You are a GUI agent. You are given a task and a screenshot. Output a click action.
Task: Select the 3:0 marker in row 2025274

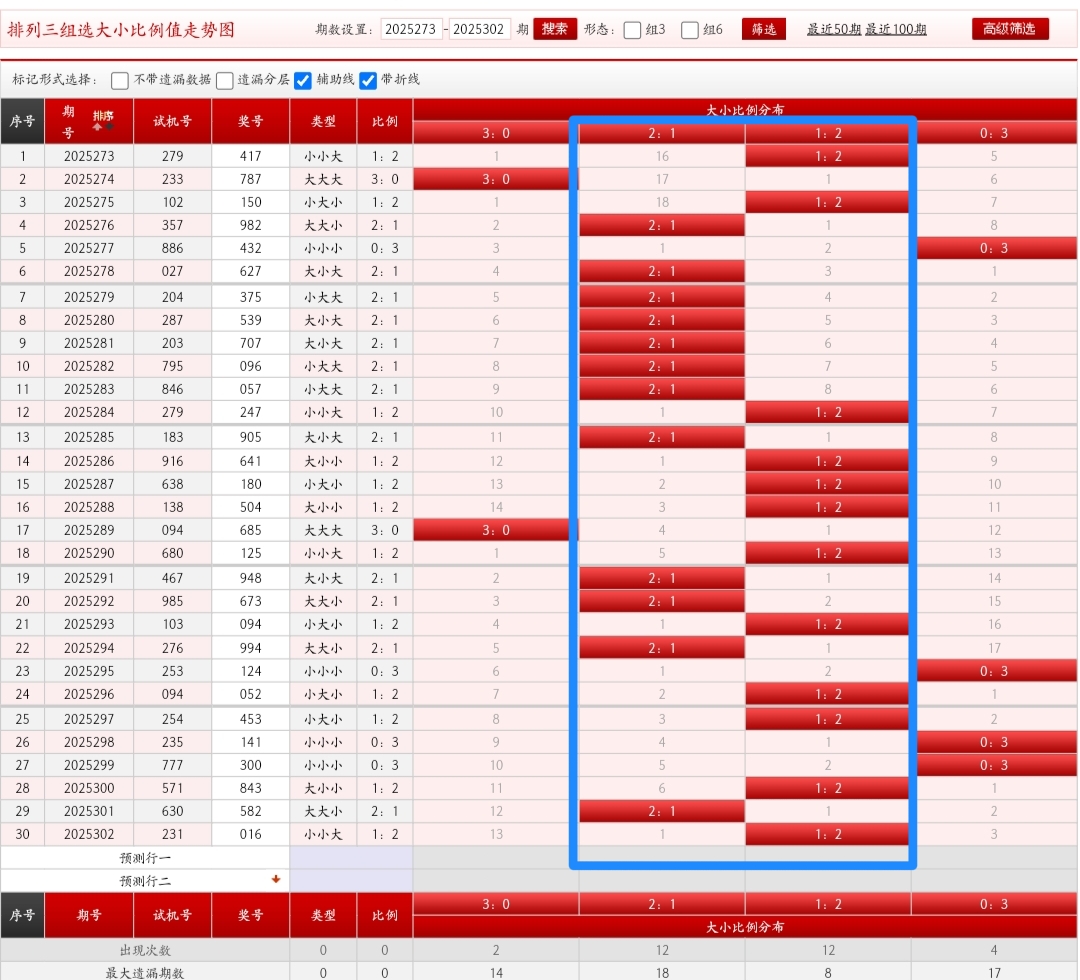click(x=495, y=179)
